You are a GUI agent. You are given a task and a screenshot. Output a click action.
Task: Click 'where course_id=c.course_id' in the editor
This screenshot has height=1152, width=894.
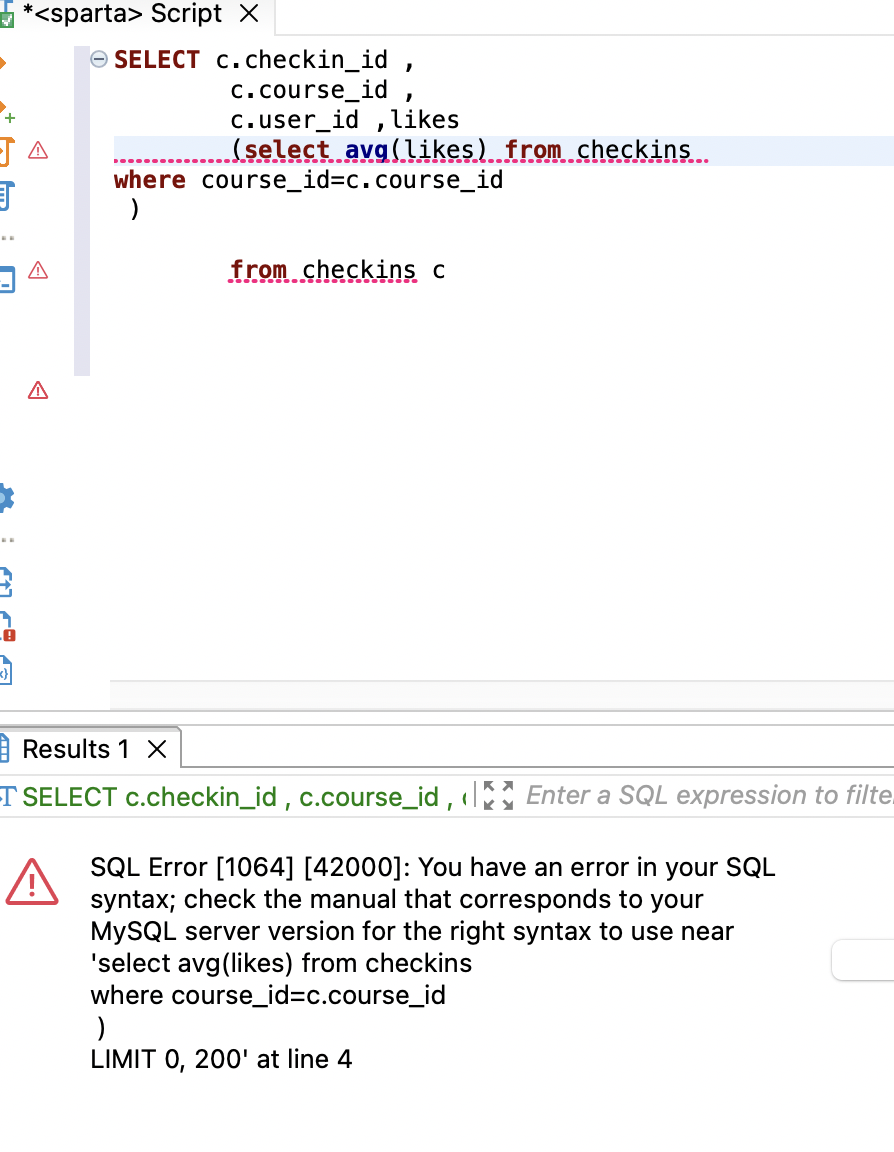coord(309,180)
